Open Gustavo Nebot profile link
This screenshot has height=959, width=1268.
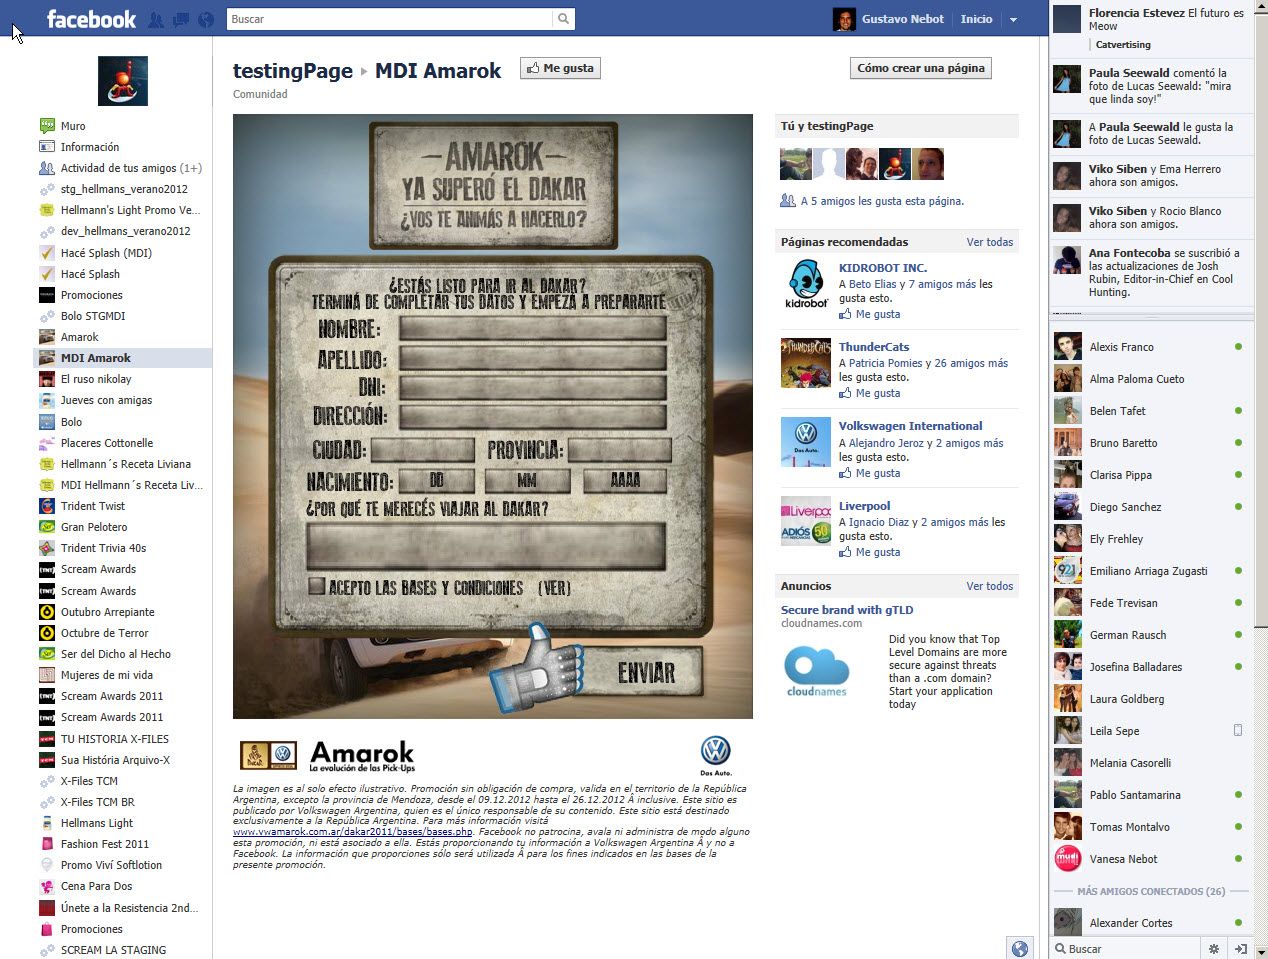(x=902, y=19)
